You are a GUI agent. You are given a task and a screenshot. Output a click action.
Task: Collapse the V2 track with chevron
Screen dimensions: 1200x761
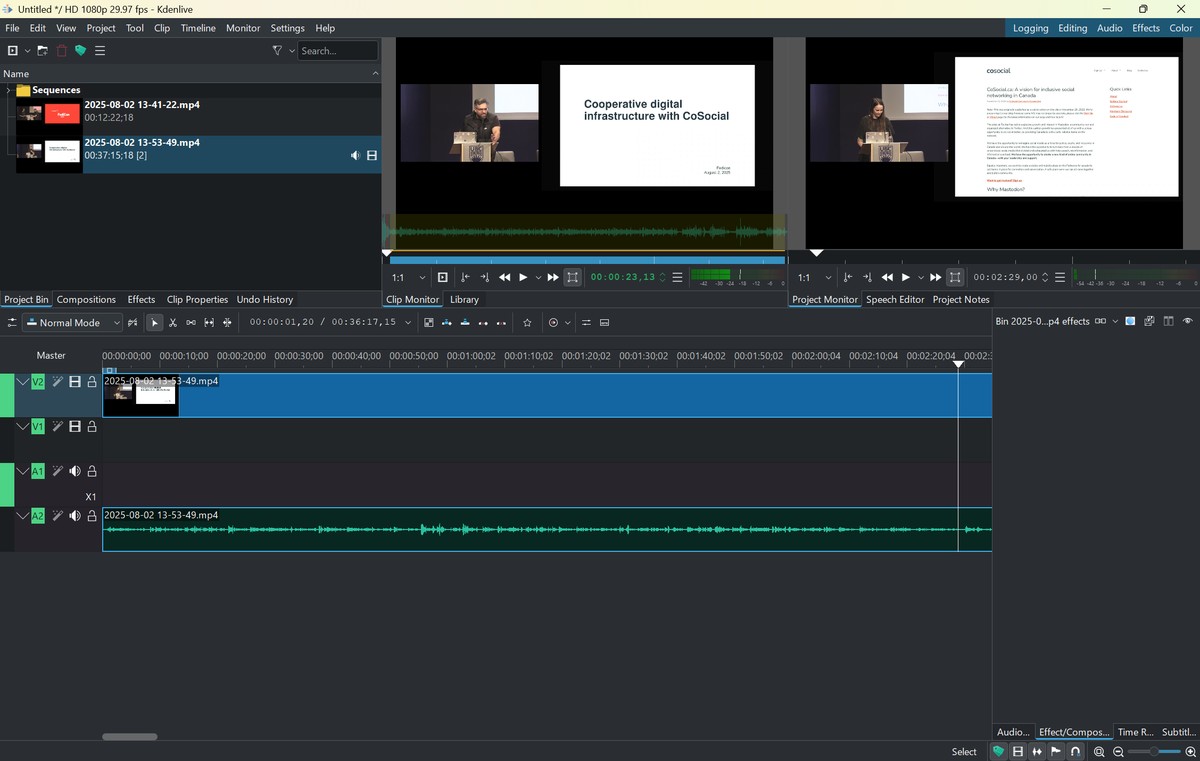(x=23, y=382)
